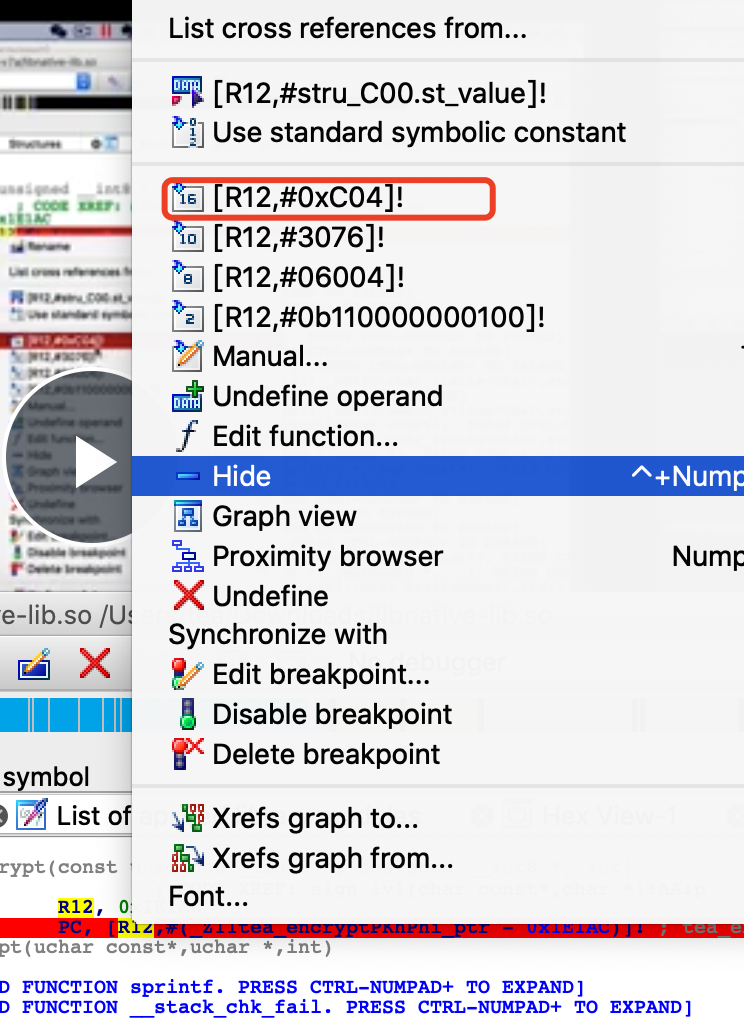The height and width of the screenshot is (1018, 744).
Task: Open Xrefs graph from...
Action: click(333, 858)
